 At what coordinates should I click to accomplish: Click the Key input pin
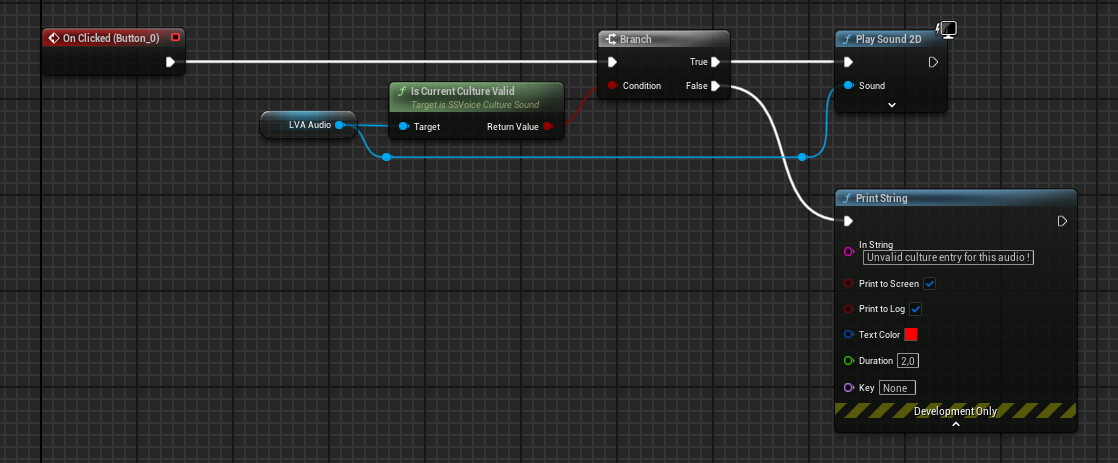click(x=848, y=388)
